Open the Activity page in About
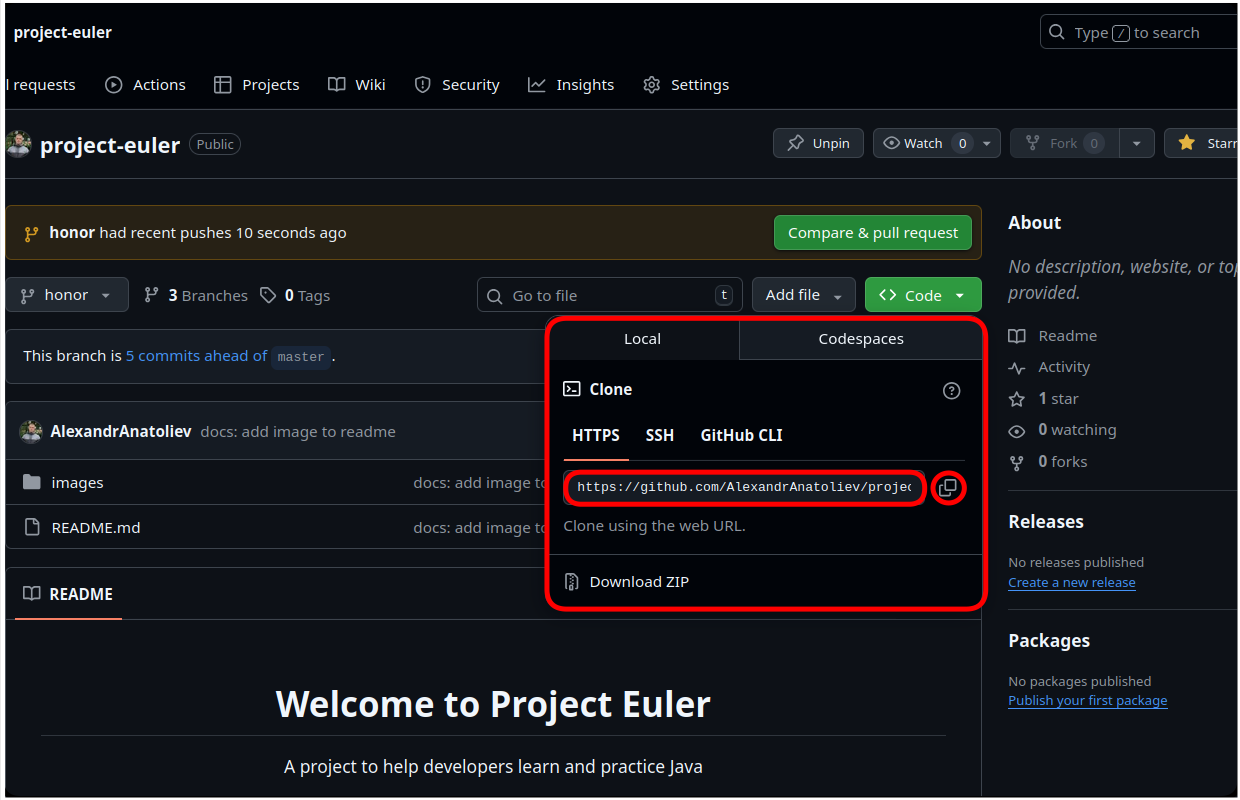1240x800 pixels. click(x=1063, y=368)
